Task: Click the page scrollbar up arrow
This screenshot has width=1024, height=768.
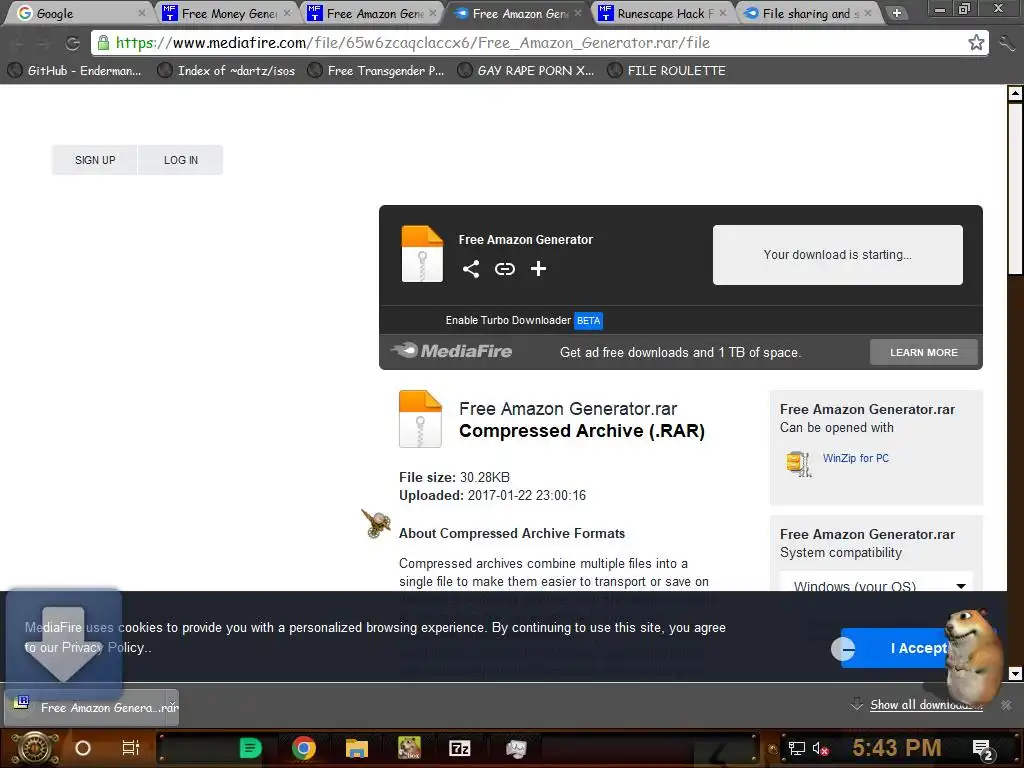Action: pos(1015,93)
